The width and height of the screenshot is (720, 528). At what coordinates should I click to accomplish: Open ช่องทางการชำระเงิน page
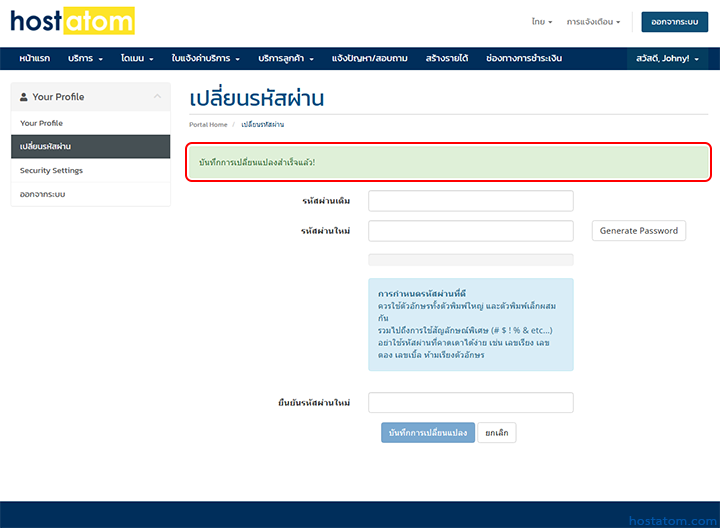tap(523, 59)
